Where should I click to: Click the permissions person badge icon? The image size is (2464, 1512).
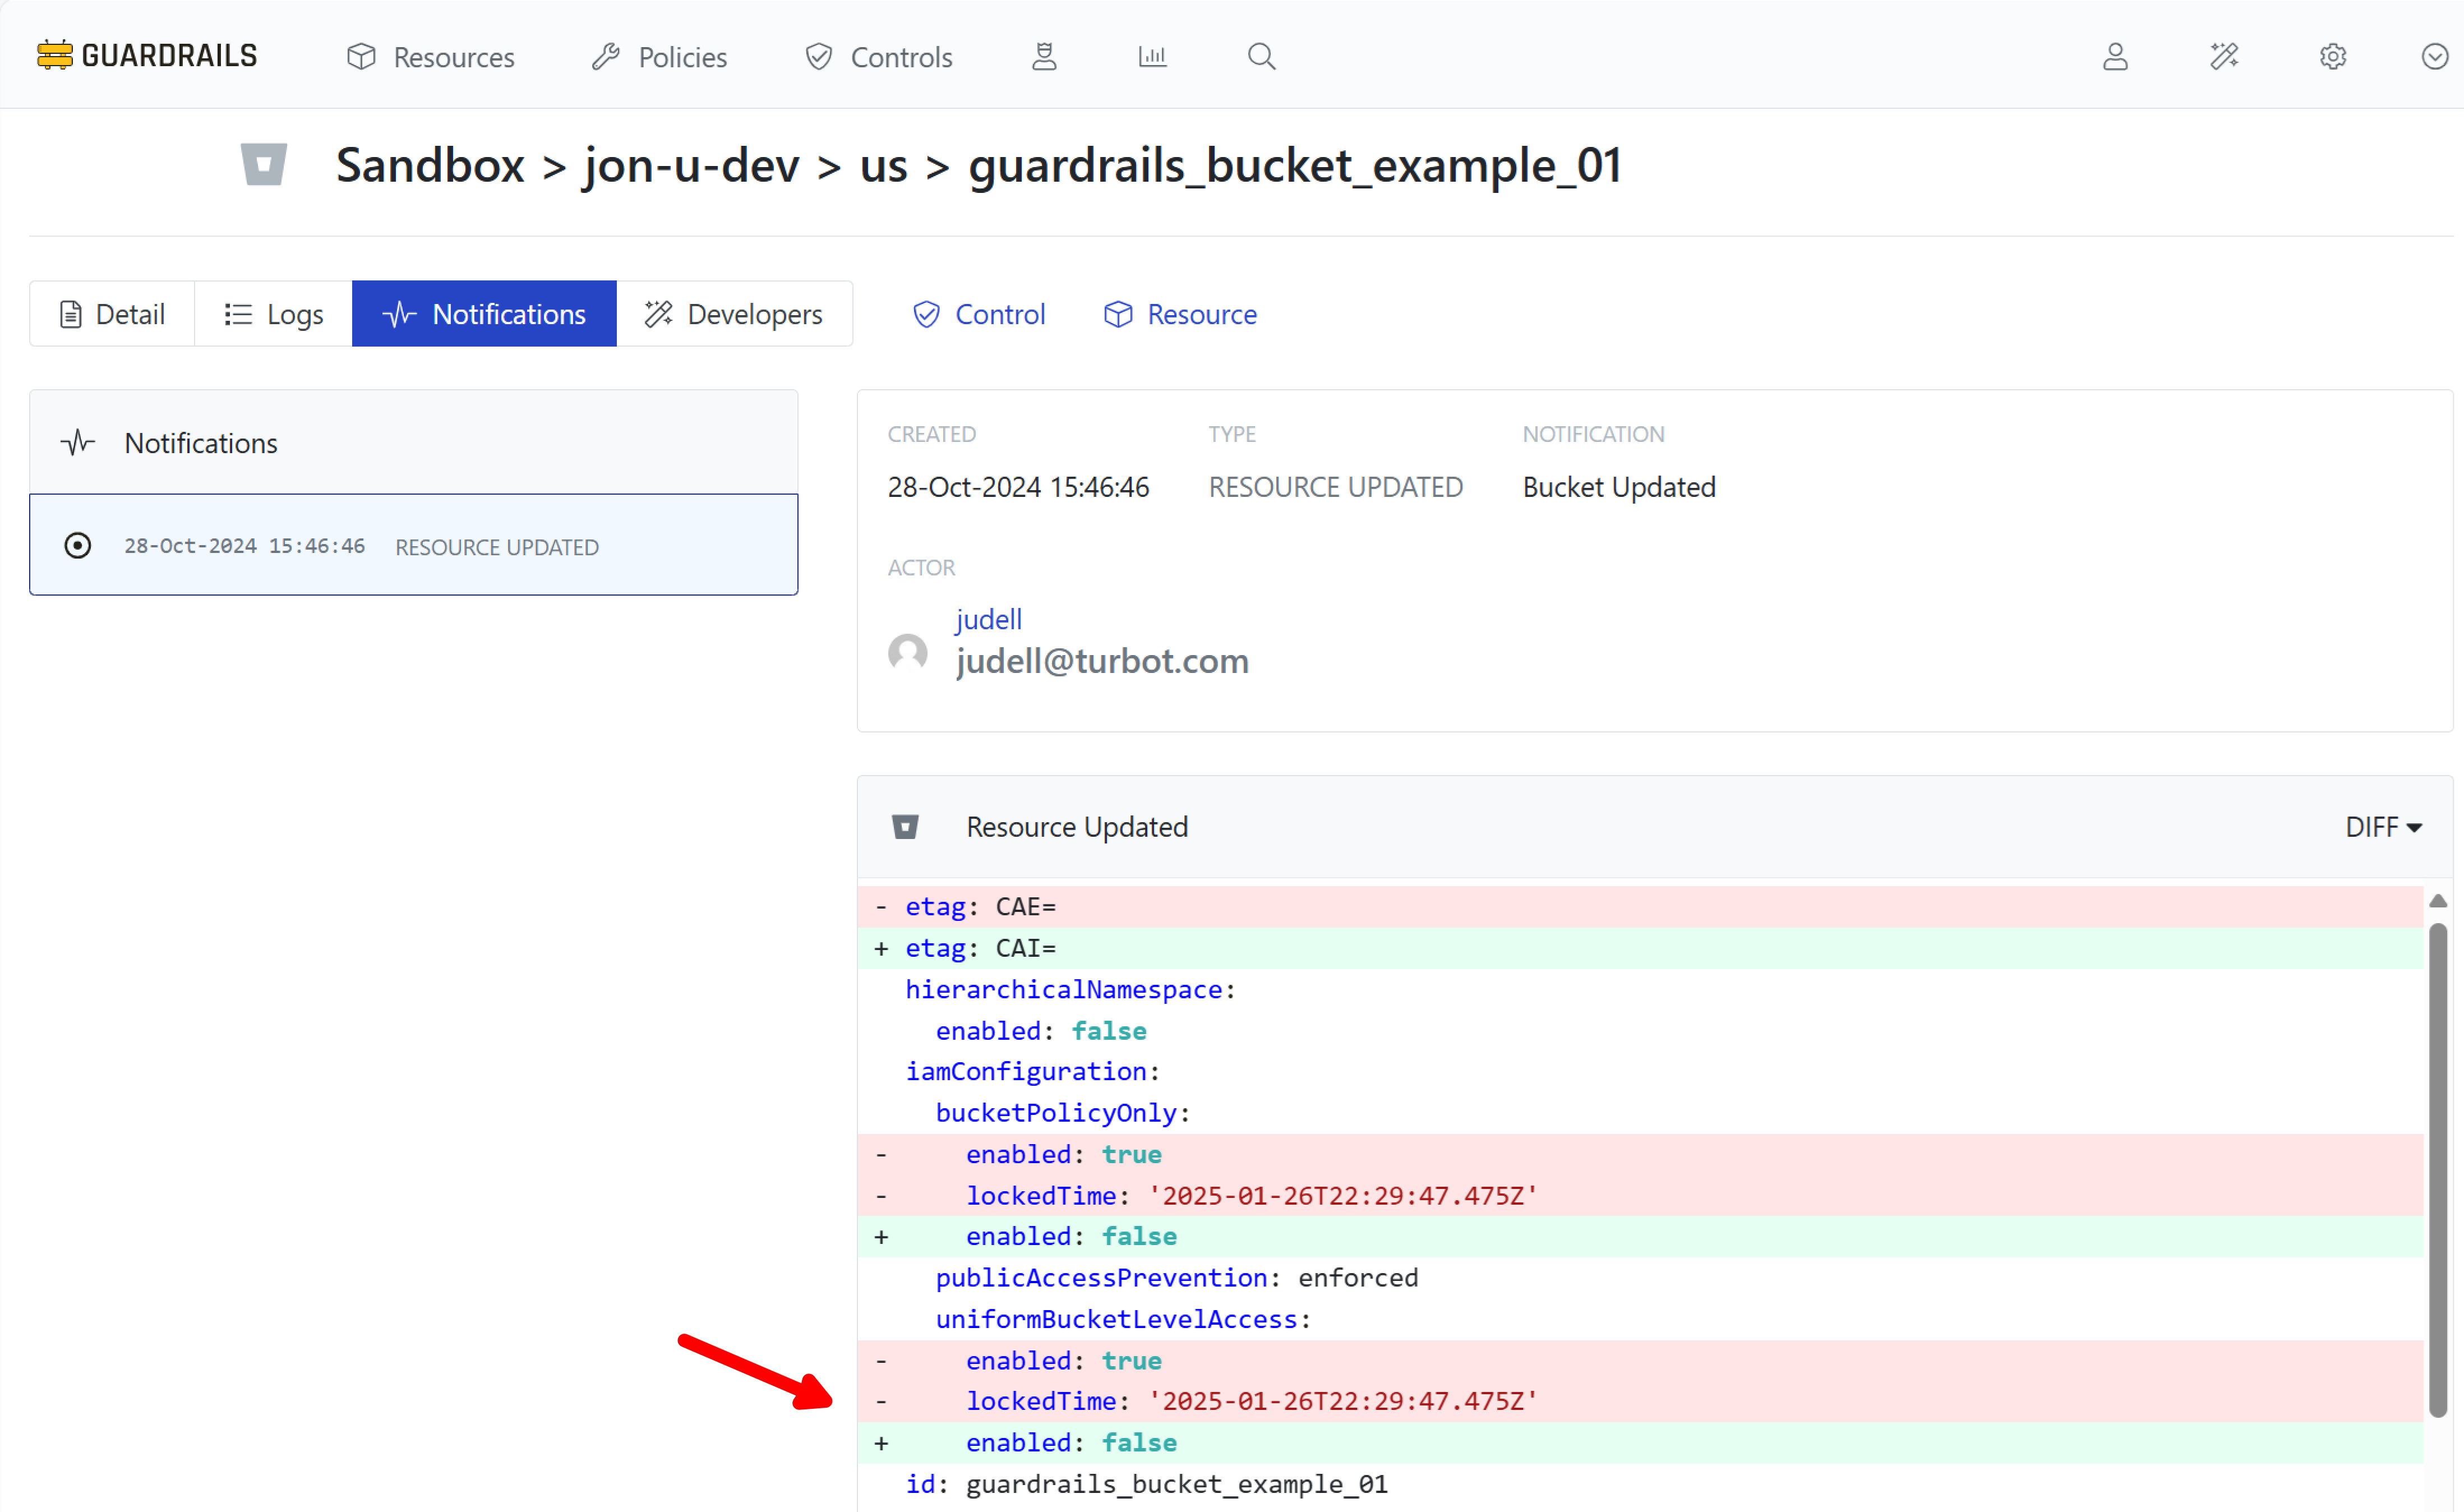coord(1044,56)
